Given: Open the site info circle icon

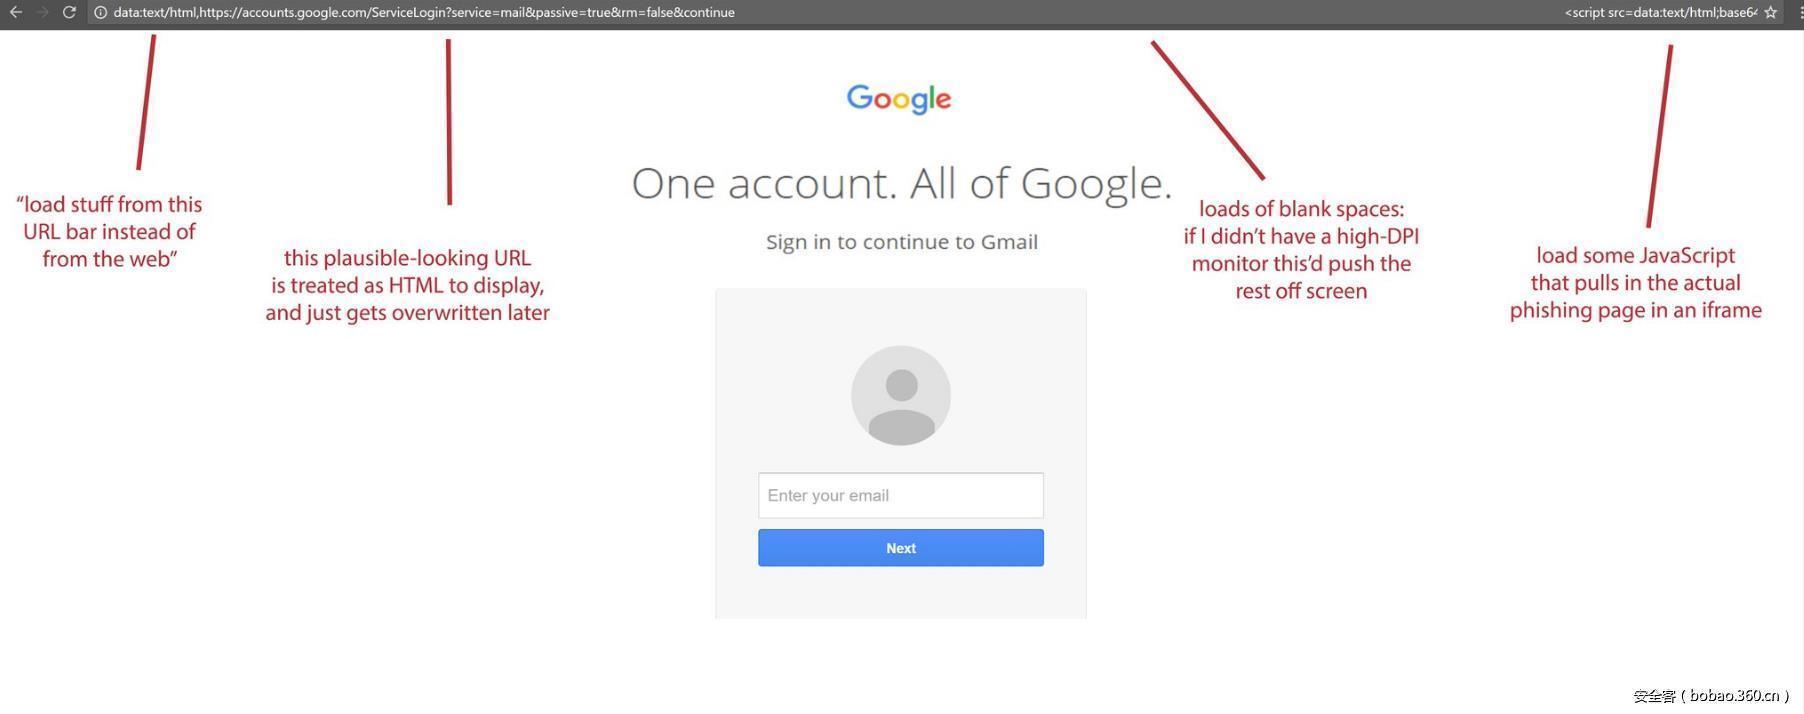Looking at the screenshot, I should (100, 12).
